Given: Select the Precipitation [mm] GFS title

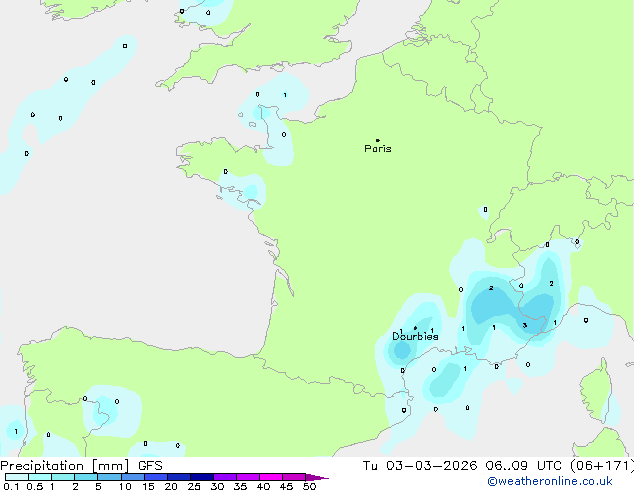Looking at the screenshot, I should pyautogui.click(x=81, y=466).
